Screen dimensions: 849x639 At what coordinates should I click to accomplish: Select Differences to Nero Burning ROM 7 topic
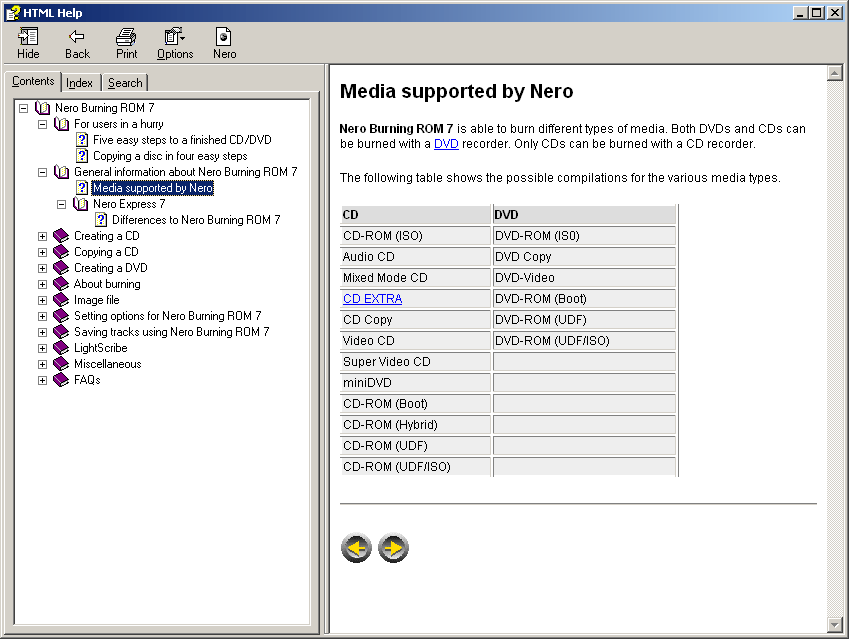click(x=196, y=220)
